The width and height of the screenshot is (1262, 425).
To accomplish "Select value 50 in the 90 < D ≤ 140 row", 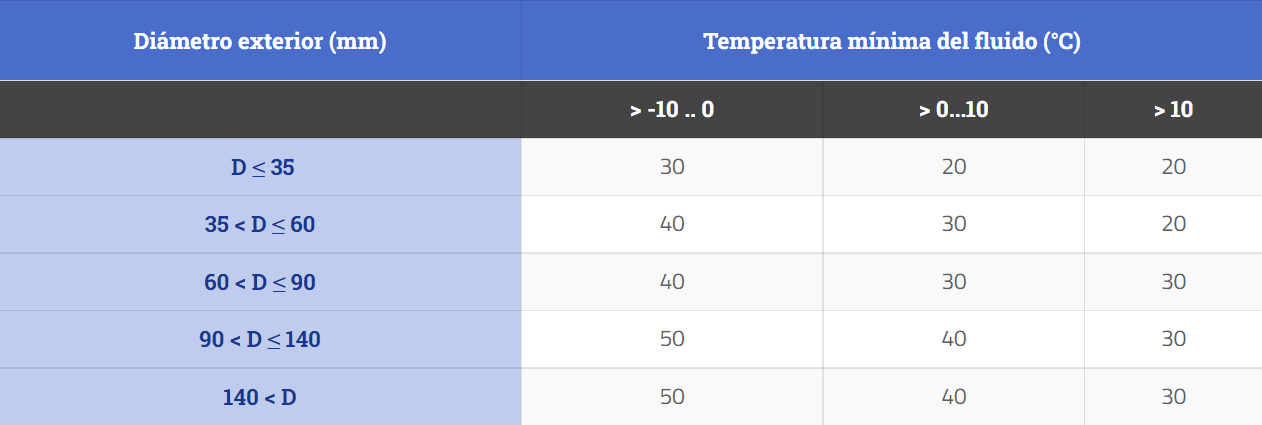I will [x=672, y=339].
